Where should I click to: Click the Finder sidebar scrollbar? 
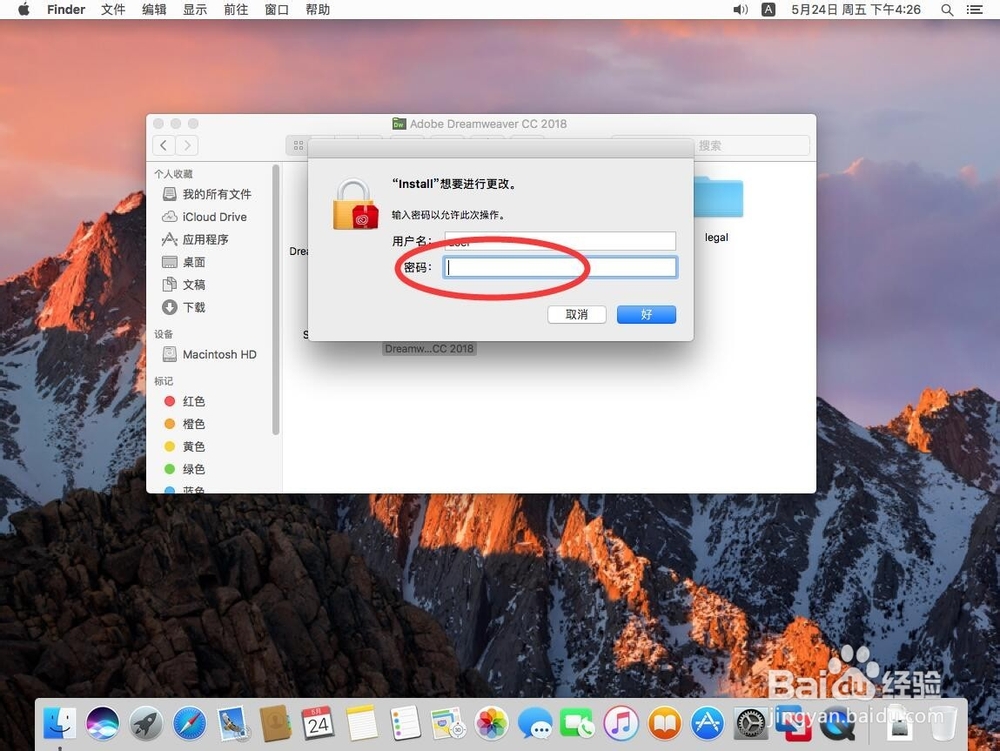(x=276, y=300)
